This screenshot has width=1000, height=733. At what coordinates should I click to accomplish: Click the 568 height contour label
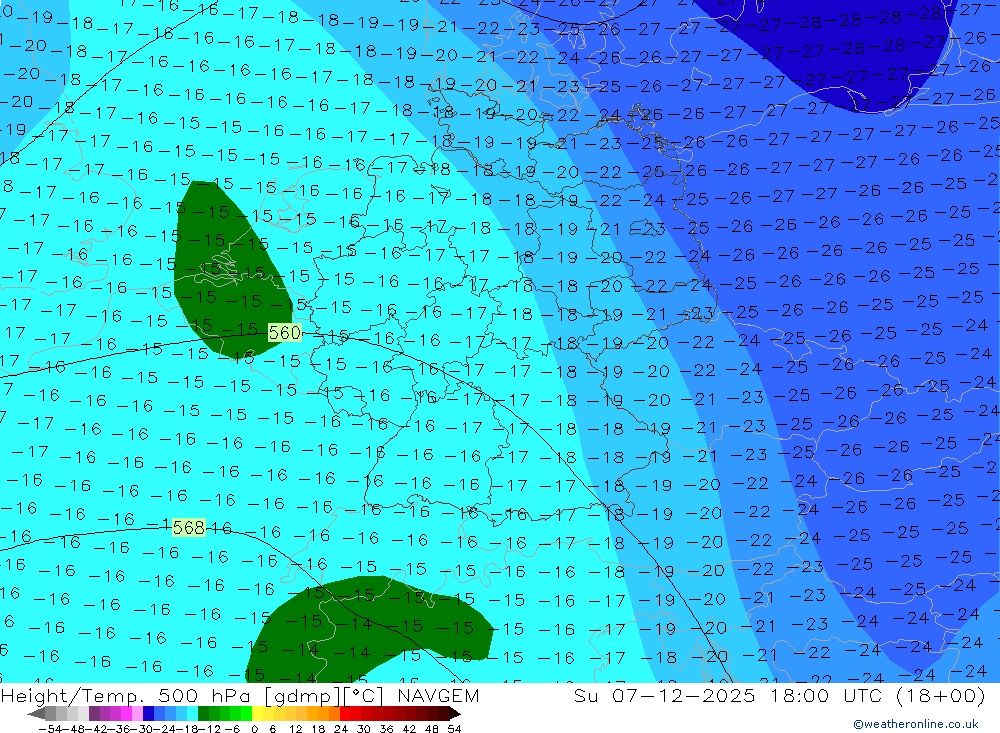click(x=189, y=528)
